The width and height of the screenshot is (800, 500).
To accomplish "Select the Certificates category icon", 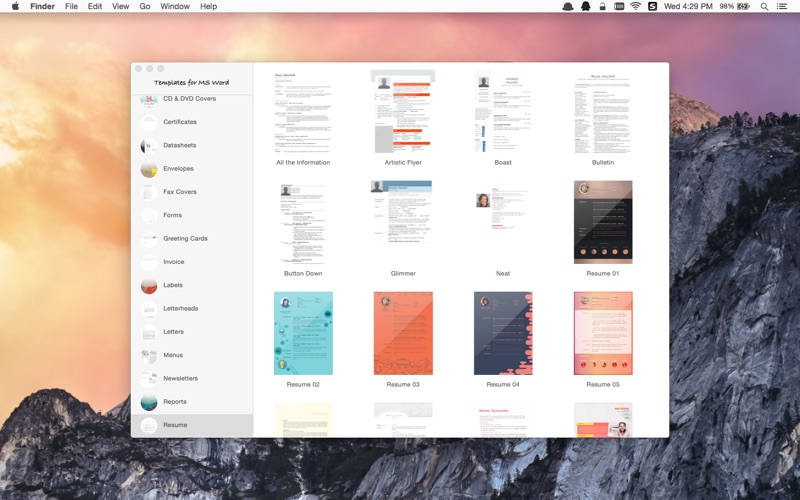I will [149, 122].
